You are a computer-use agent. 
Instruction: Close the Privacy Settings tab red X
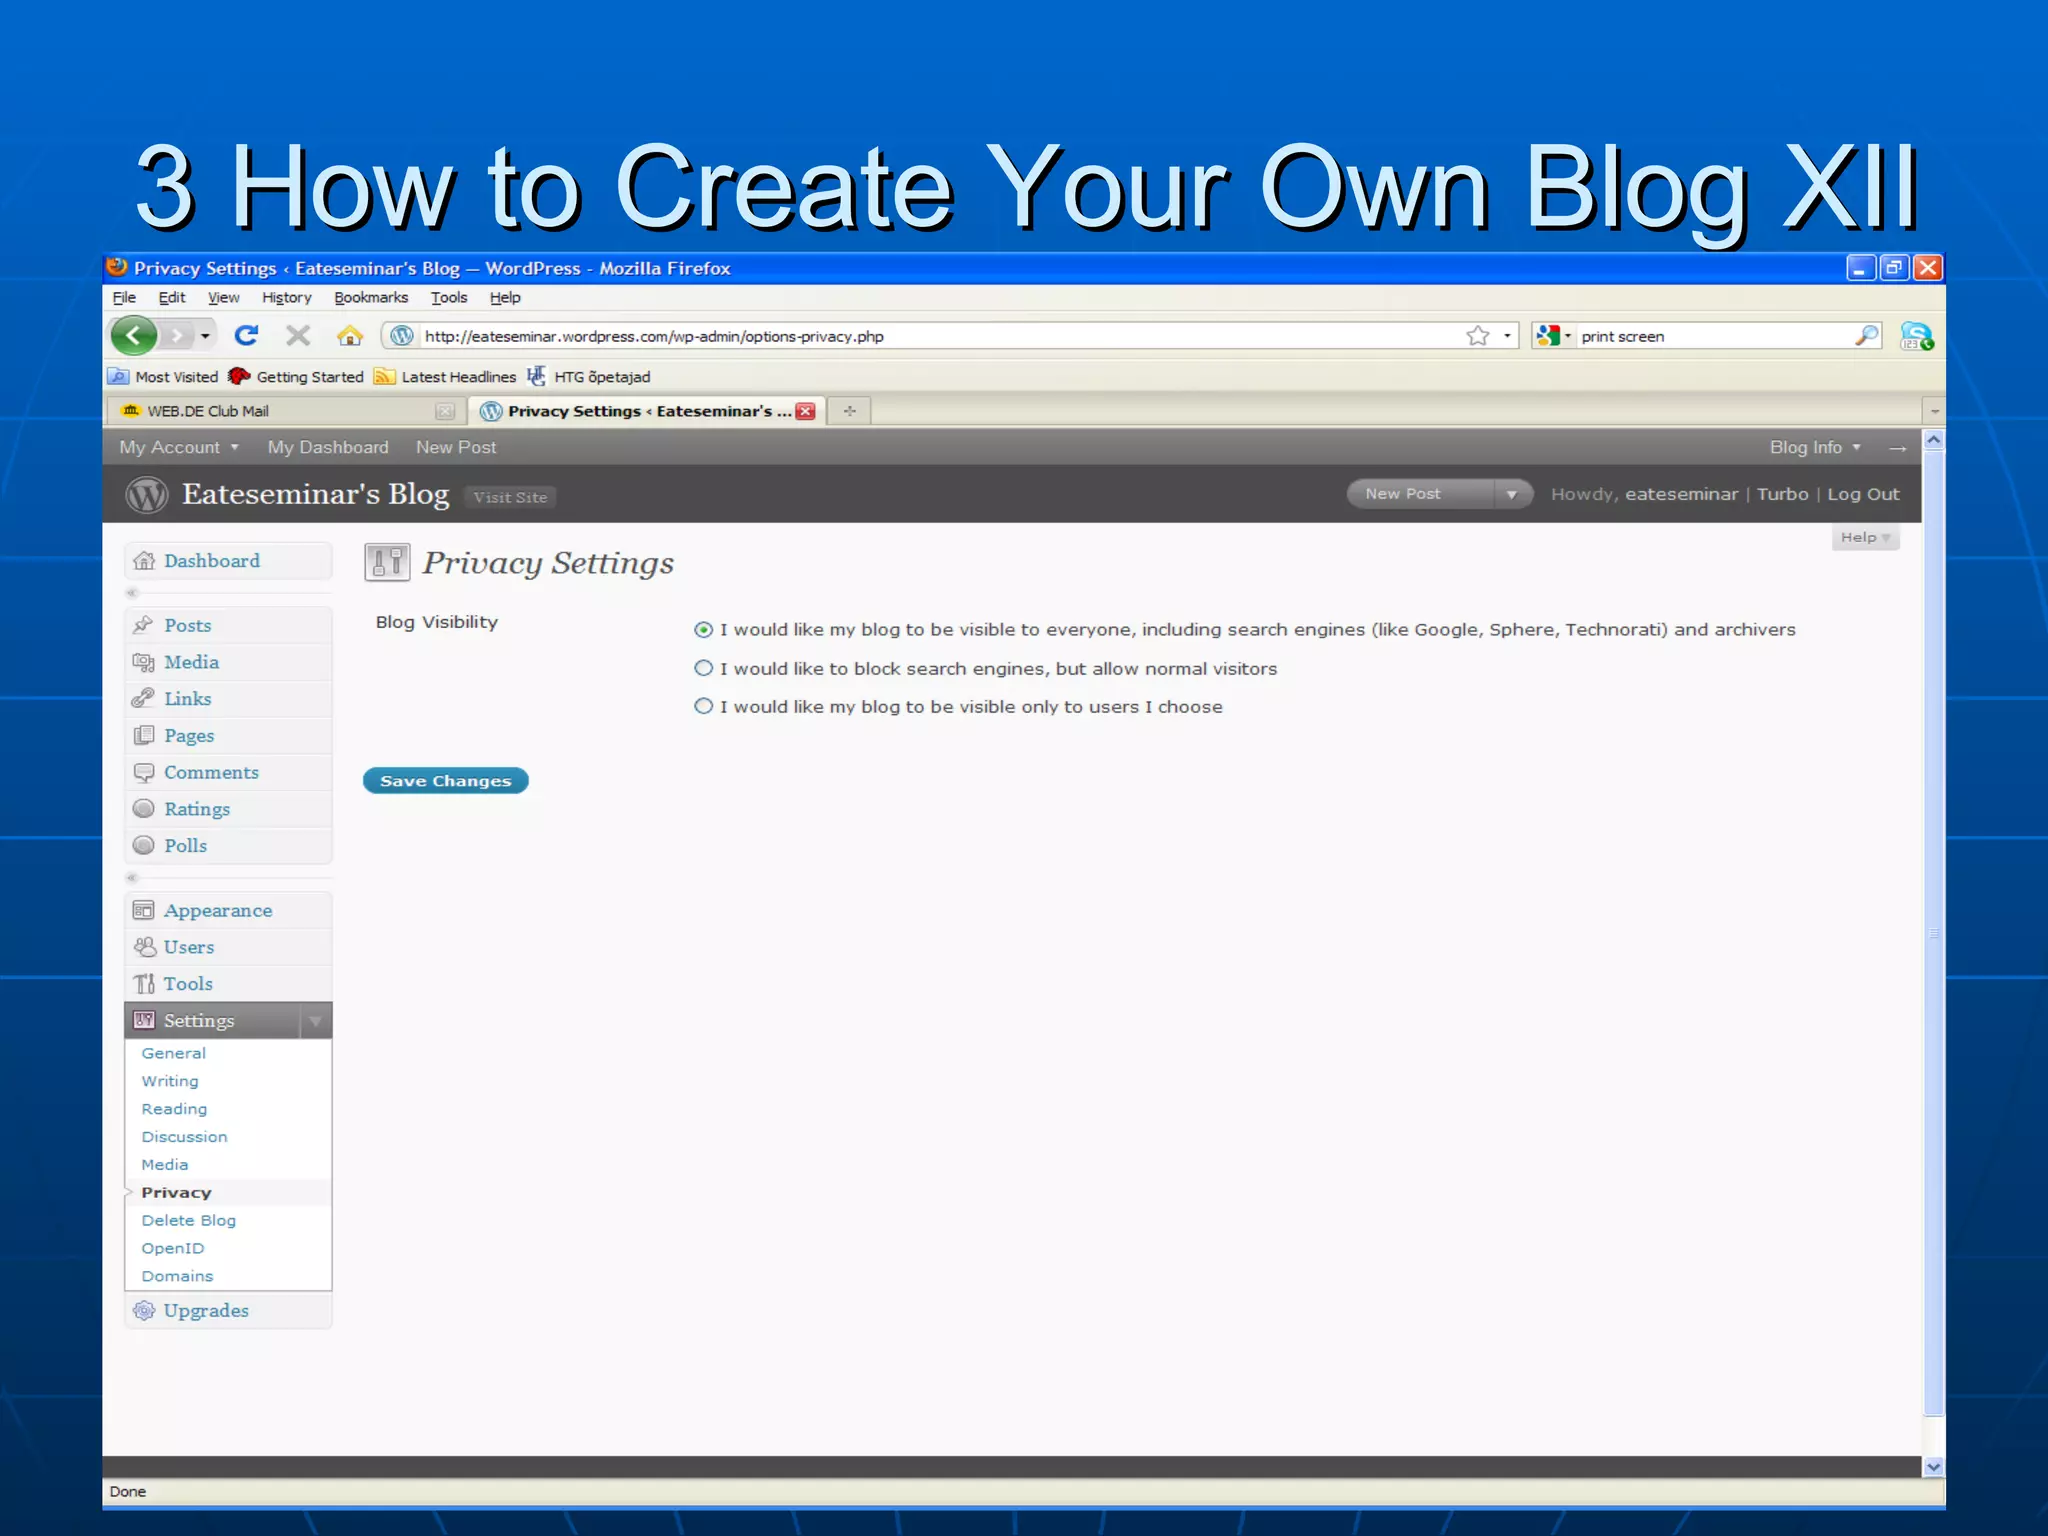[x=805, y=411]
